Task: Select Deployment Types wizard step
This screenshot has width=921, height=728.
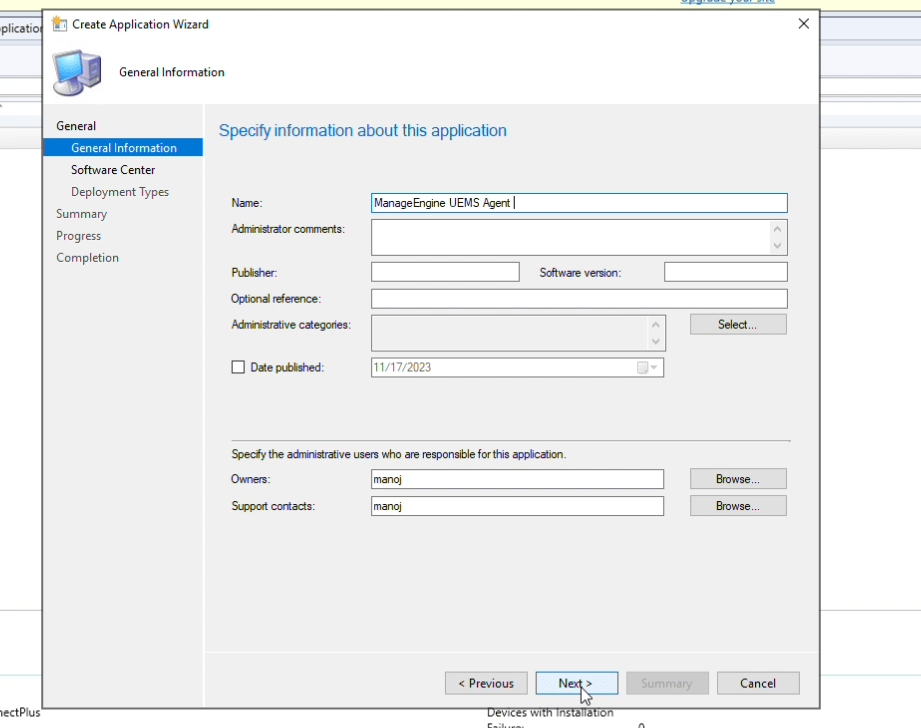Action: 120,192
